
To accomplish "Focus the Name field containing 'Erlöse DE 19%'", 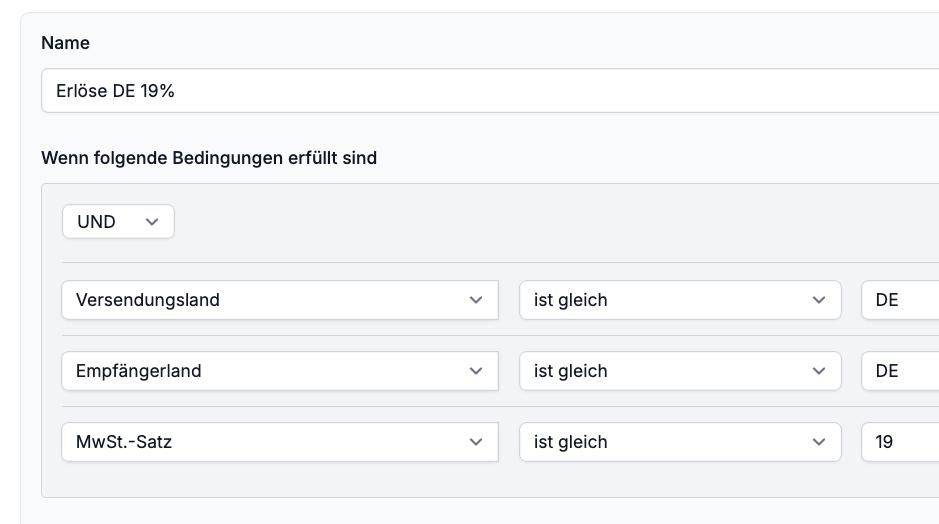I will (x=490, y=90).
